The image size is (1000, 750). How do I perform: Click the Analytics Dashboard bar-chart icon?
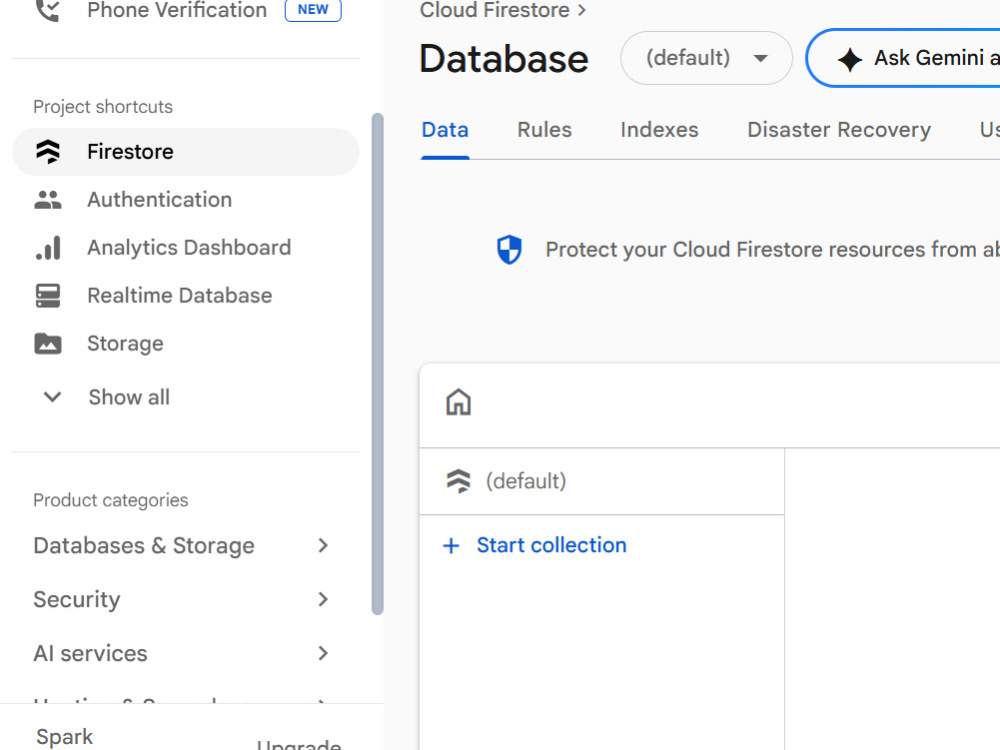pyautogui.click(x=48, y=247)
